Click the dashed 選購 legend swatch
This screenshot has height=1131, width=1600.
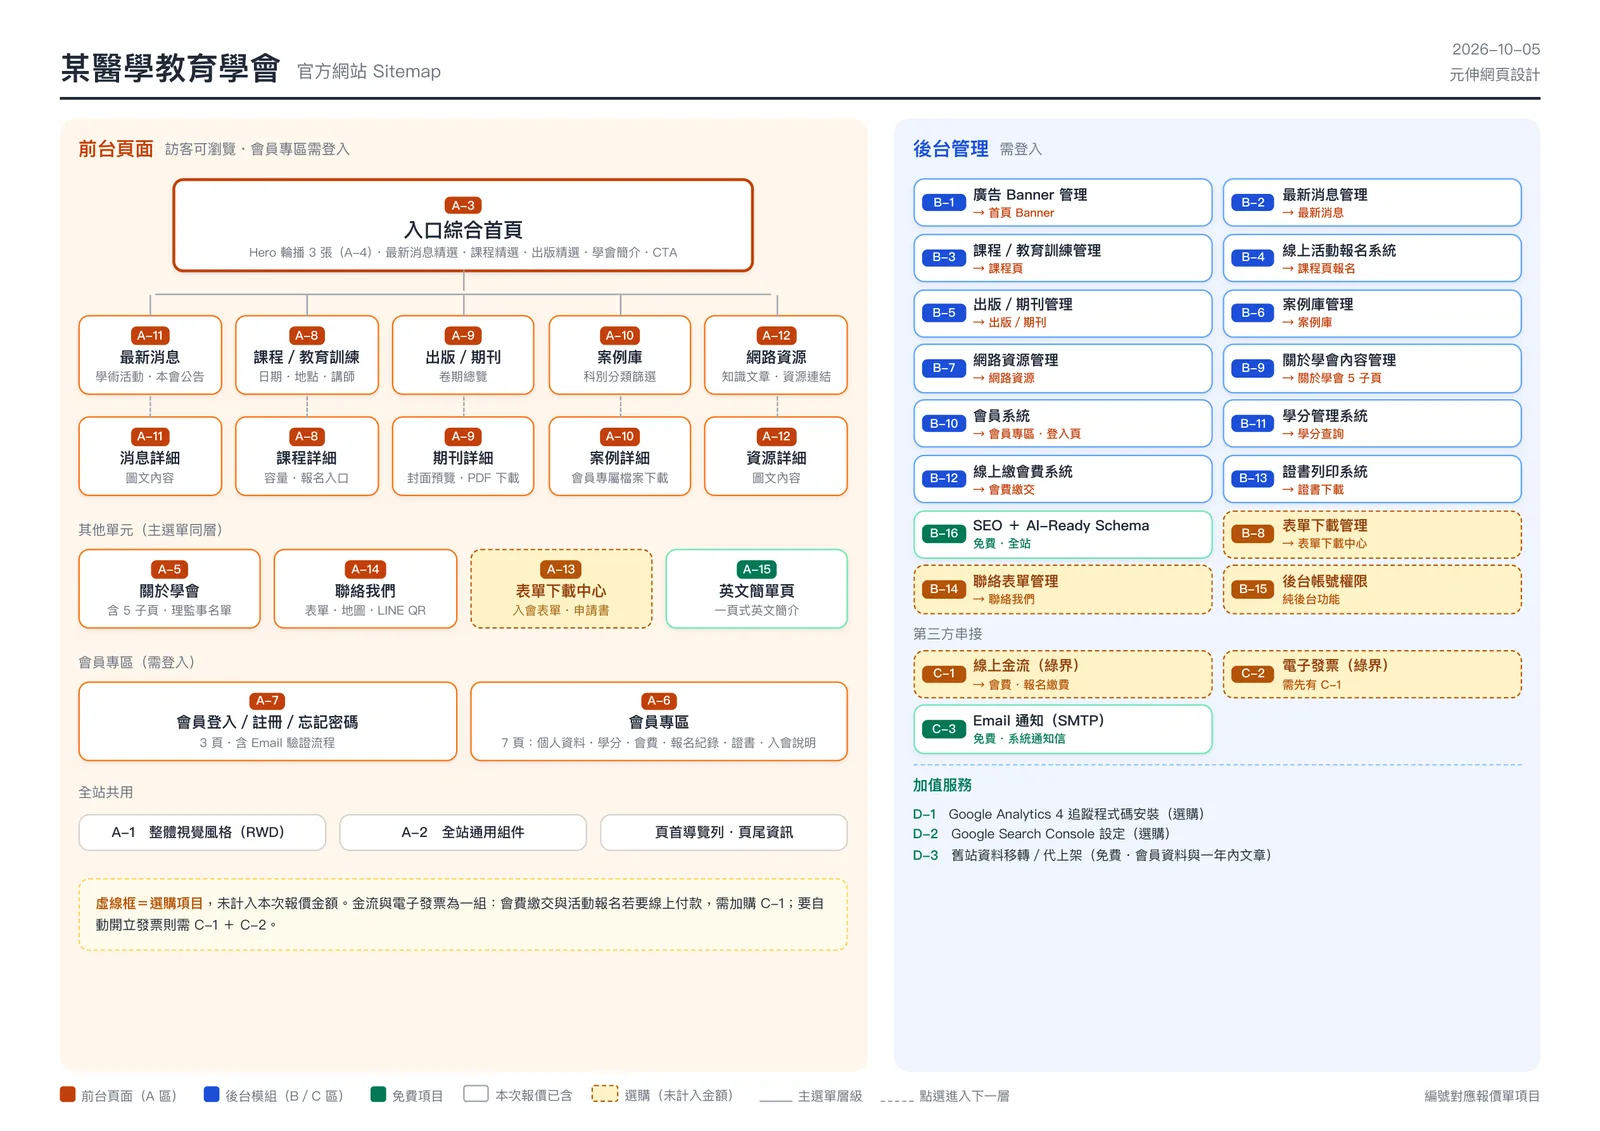[605, 1094]
